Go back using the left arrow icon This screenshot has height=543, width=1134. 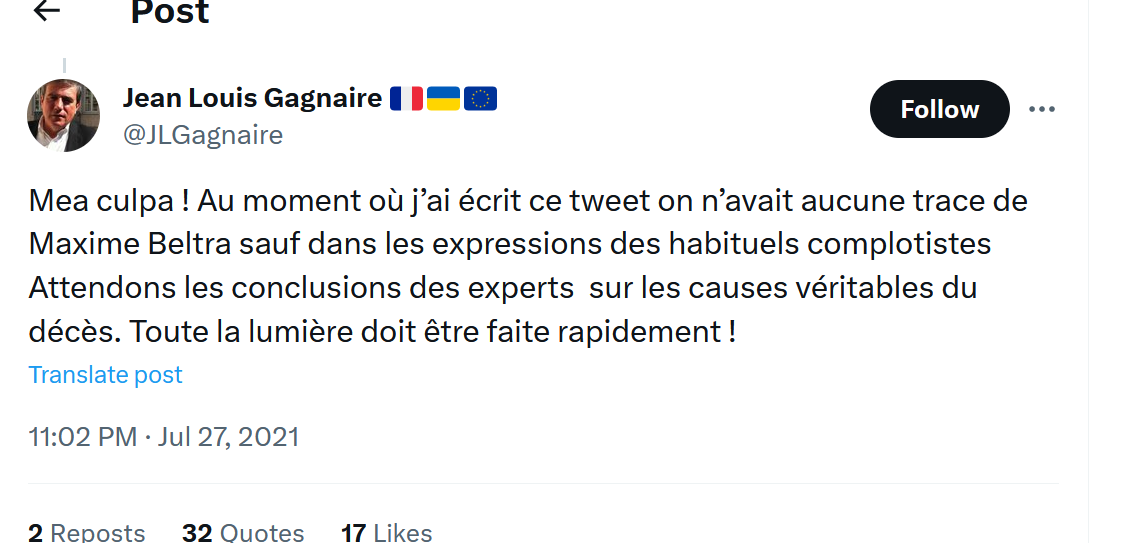(47, 10)
